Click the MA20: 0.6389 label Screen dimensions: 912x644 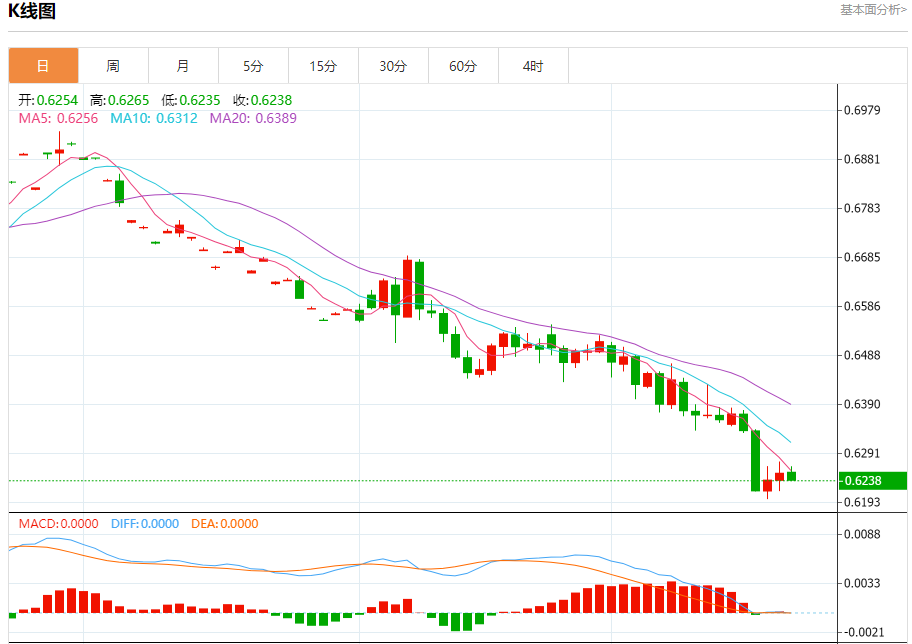click(x=253, y=118)
